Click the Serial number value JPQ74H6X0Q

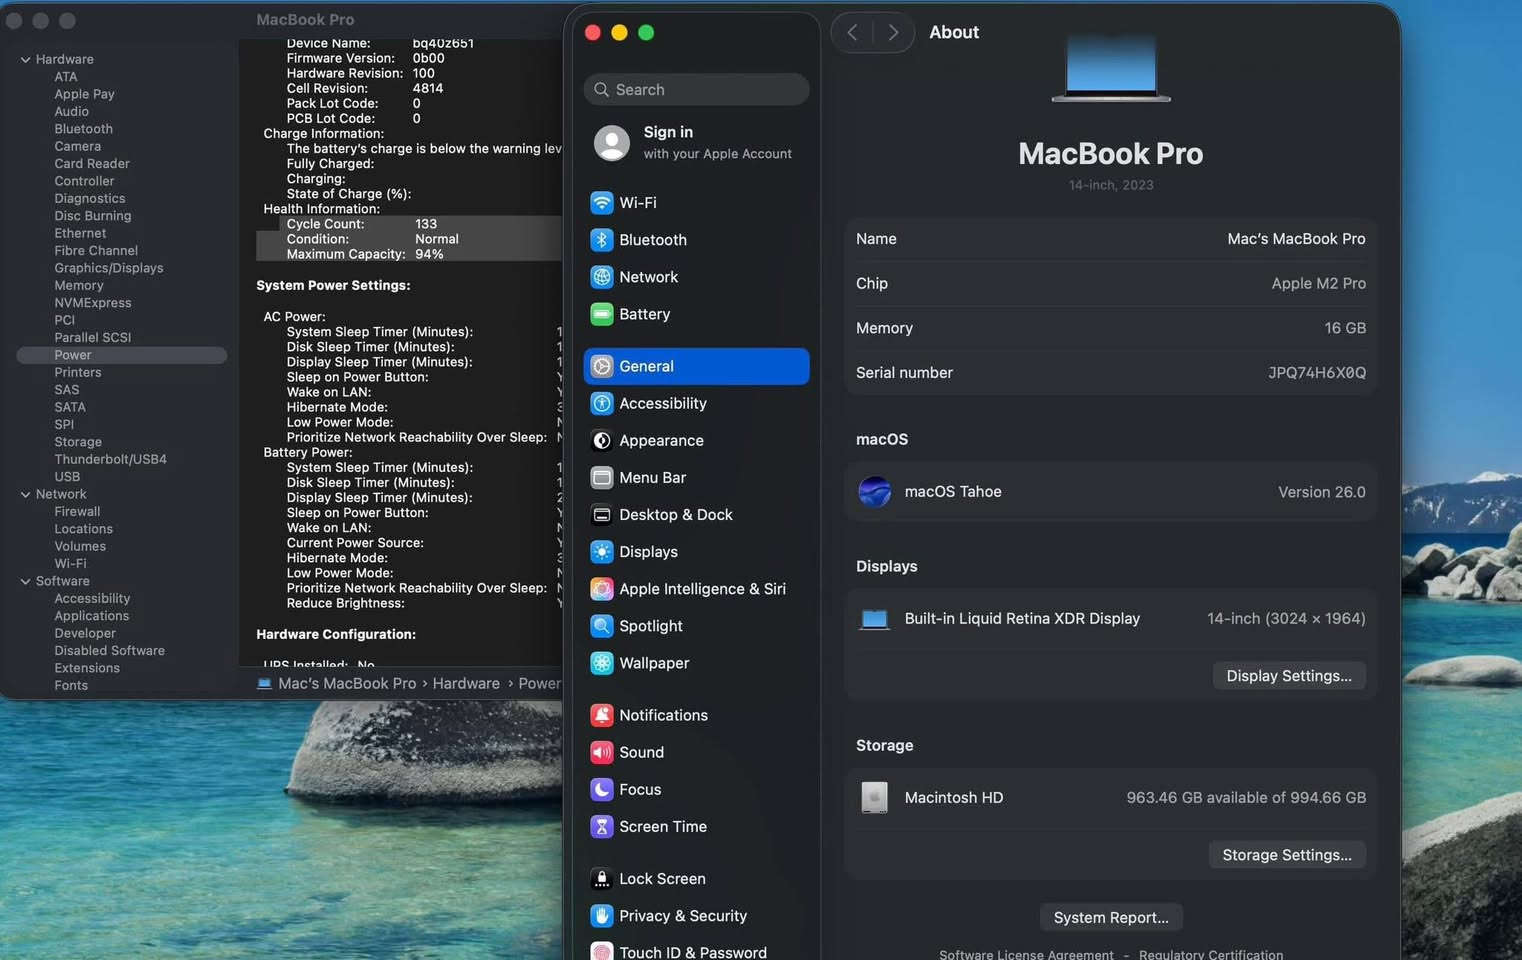[x=1317, y=373]
